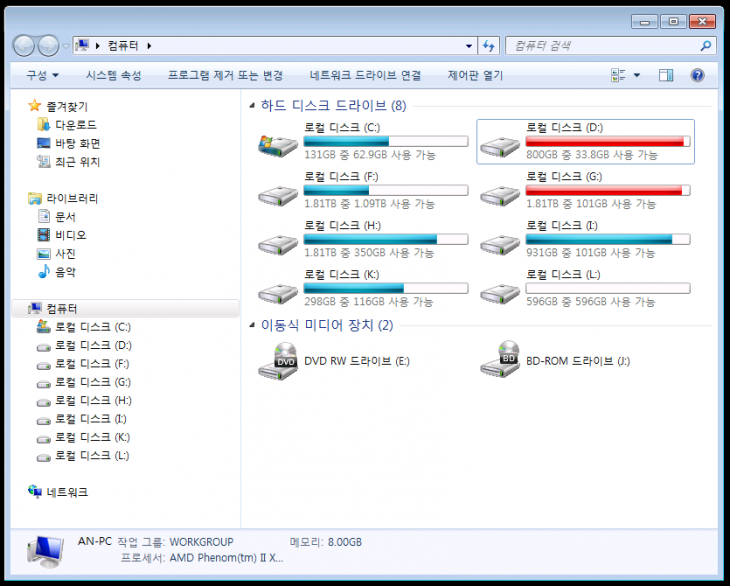
Task: Go forward with the Forward arrow button
Action: (48, 46)
